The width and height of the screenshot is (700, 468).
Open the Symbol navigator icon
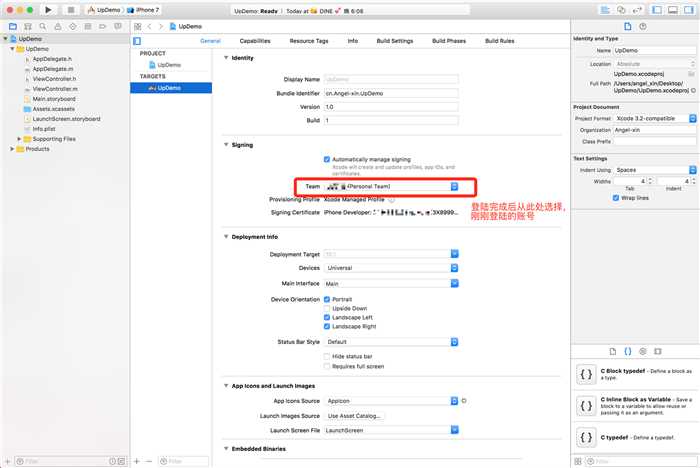pos(28,27)
